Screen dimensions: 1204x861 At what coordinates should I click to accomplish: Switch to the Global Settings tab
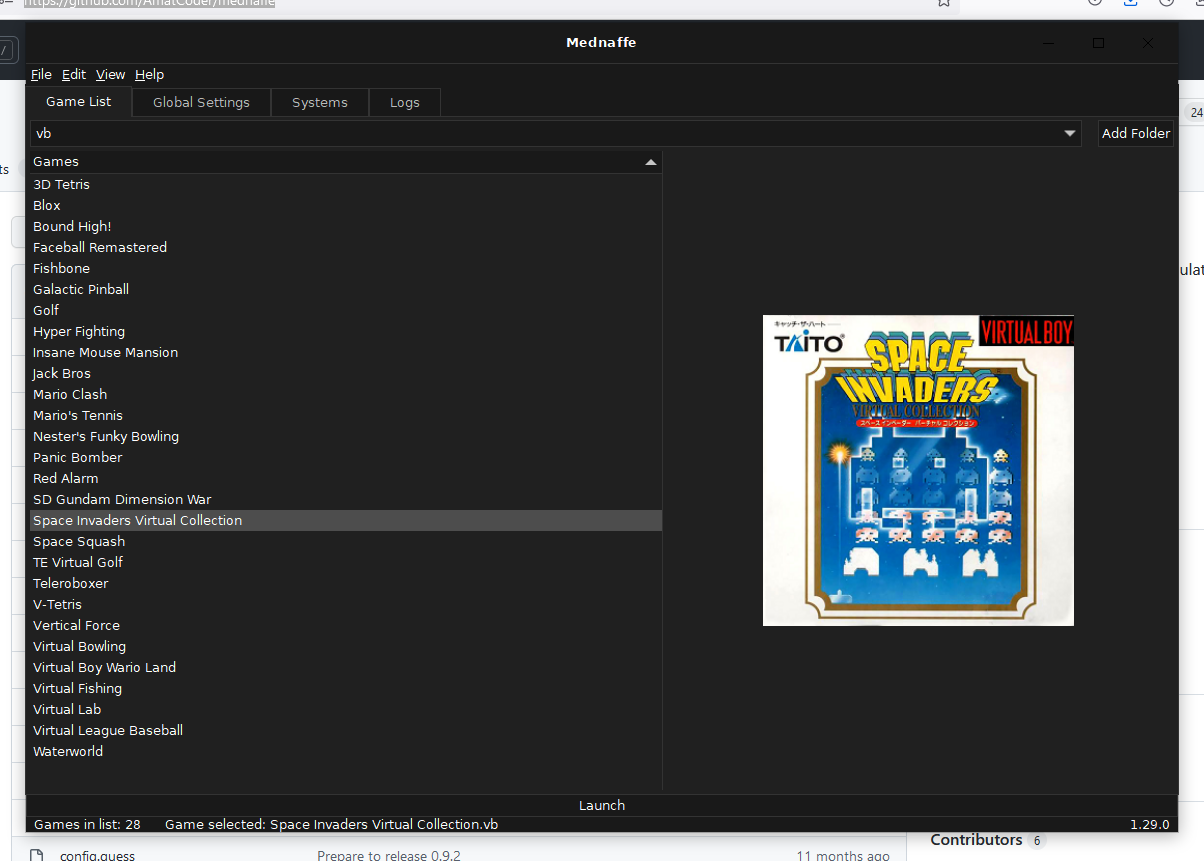201,103
